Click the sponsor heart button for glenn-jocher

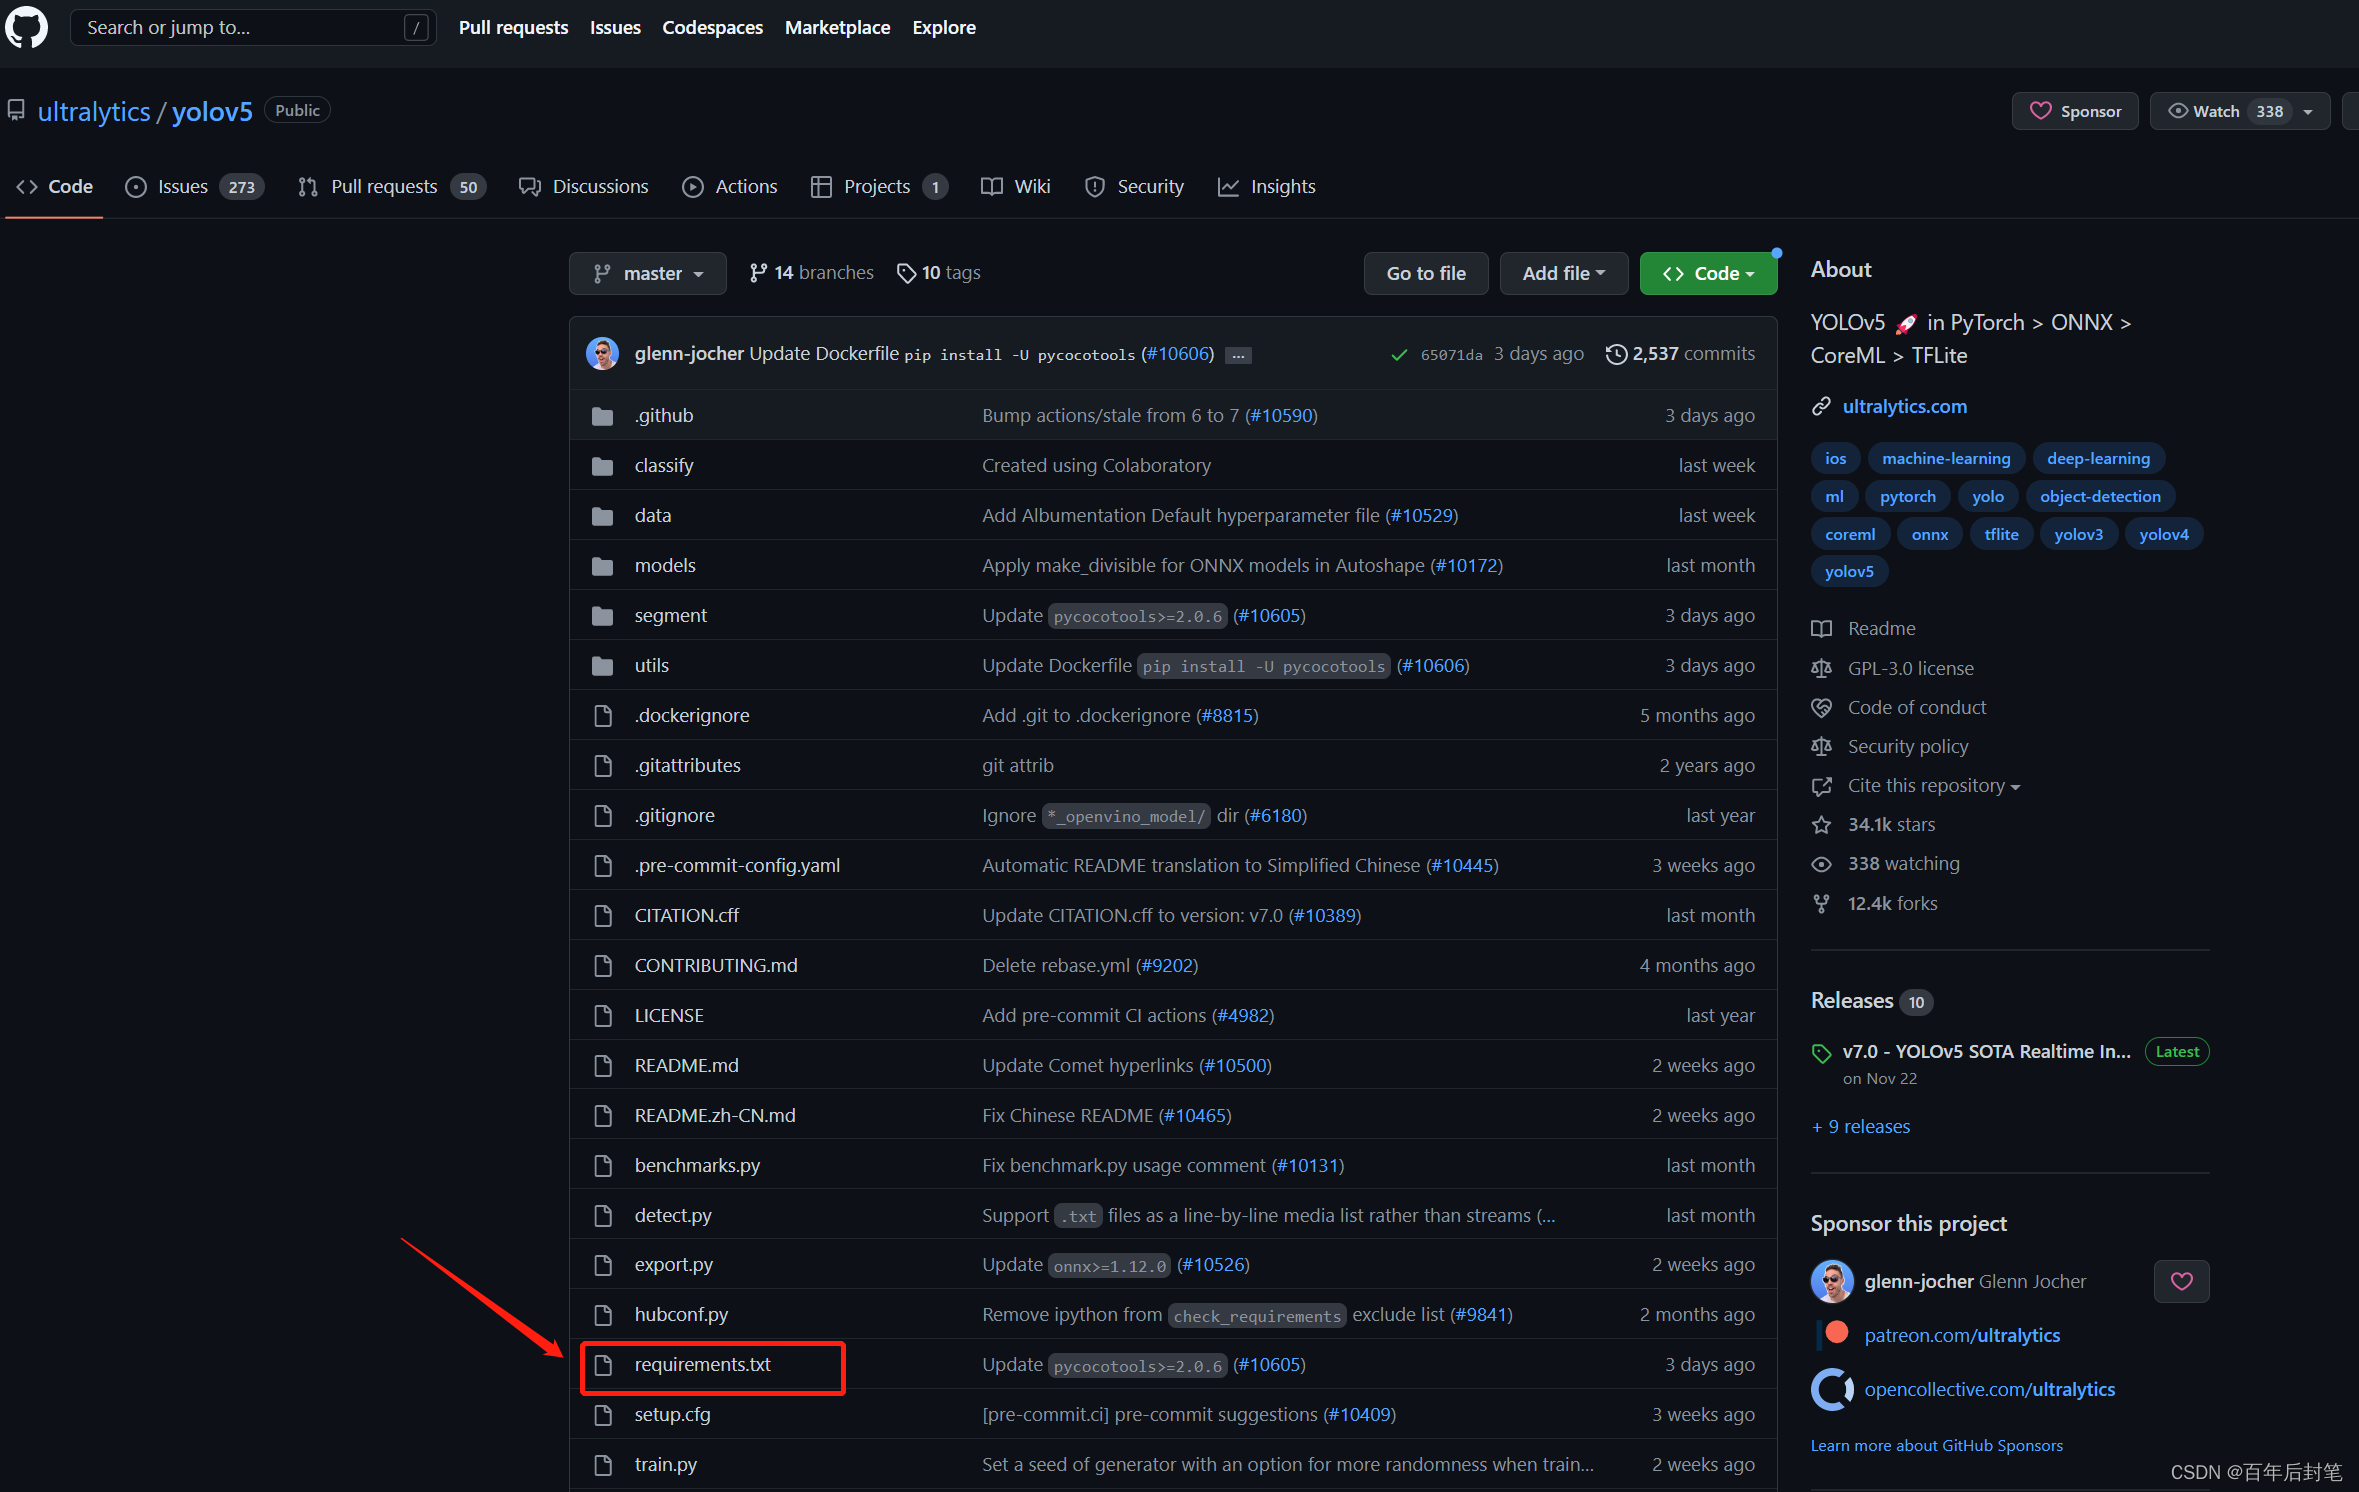pyautogui.click(x=2181, y=1282)
